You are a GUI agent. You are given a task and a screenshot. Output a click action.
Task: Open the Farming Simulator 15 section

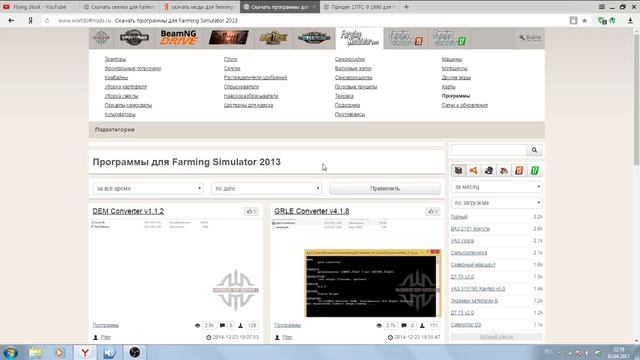coord(406,38)
